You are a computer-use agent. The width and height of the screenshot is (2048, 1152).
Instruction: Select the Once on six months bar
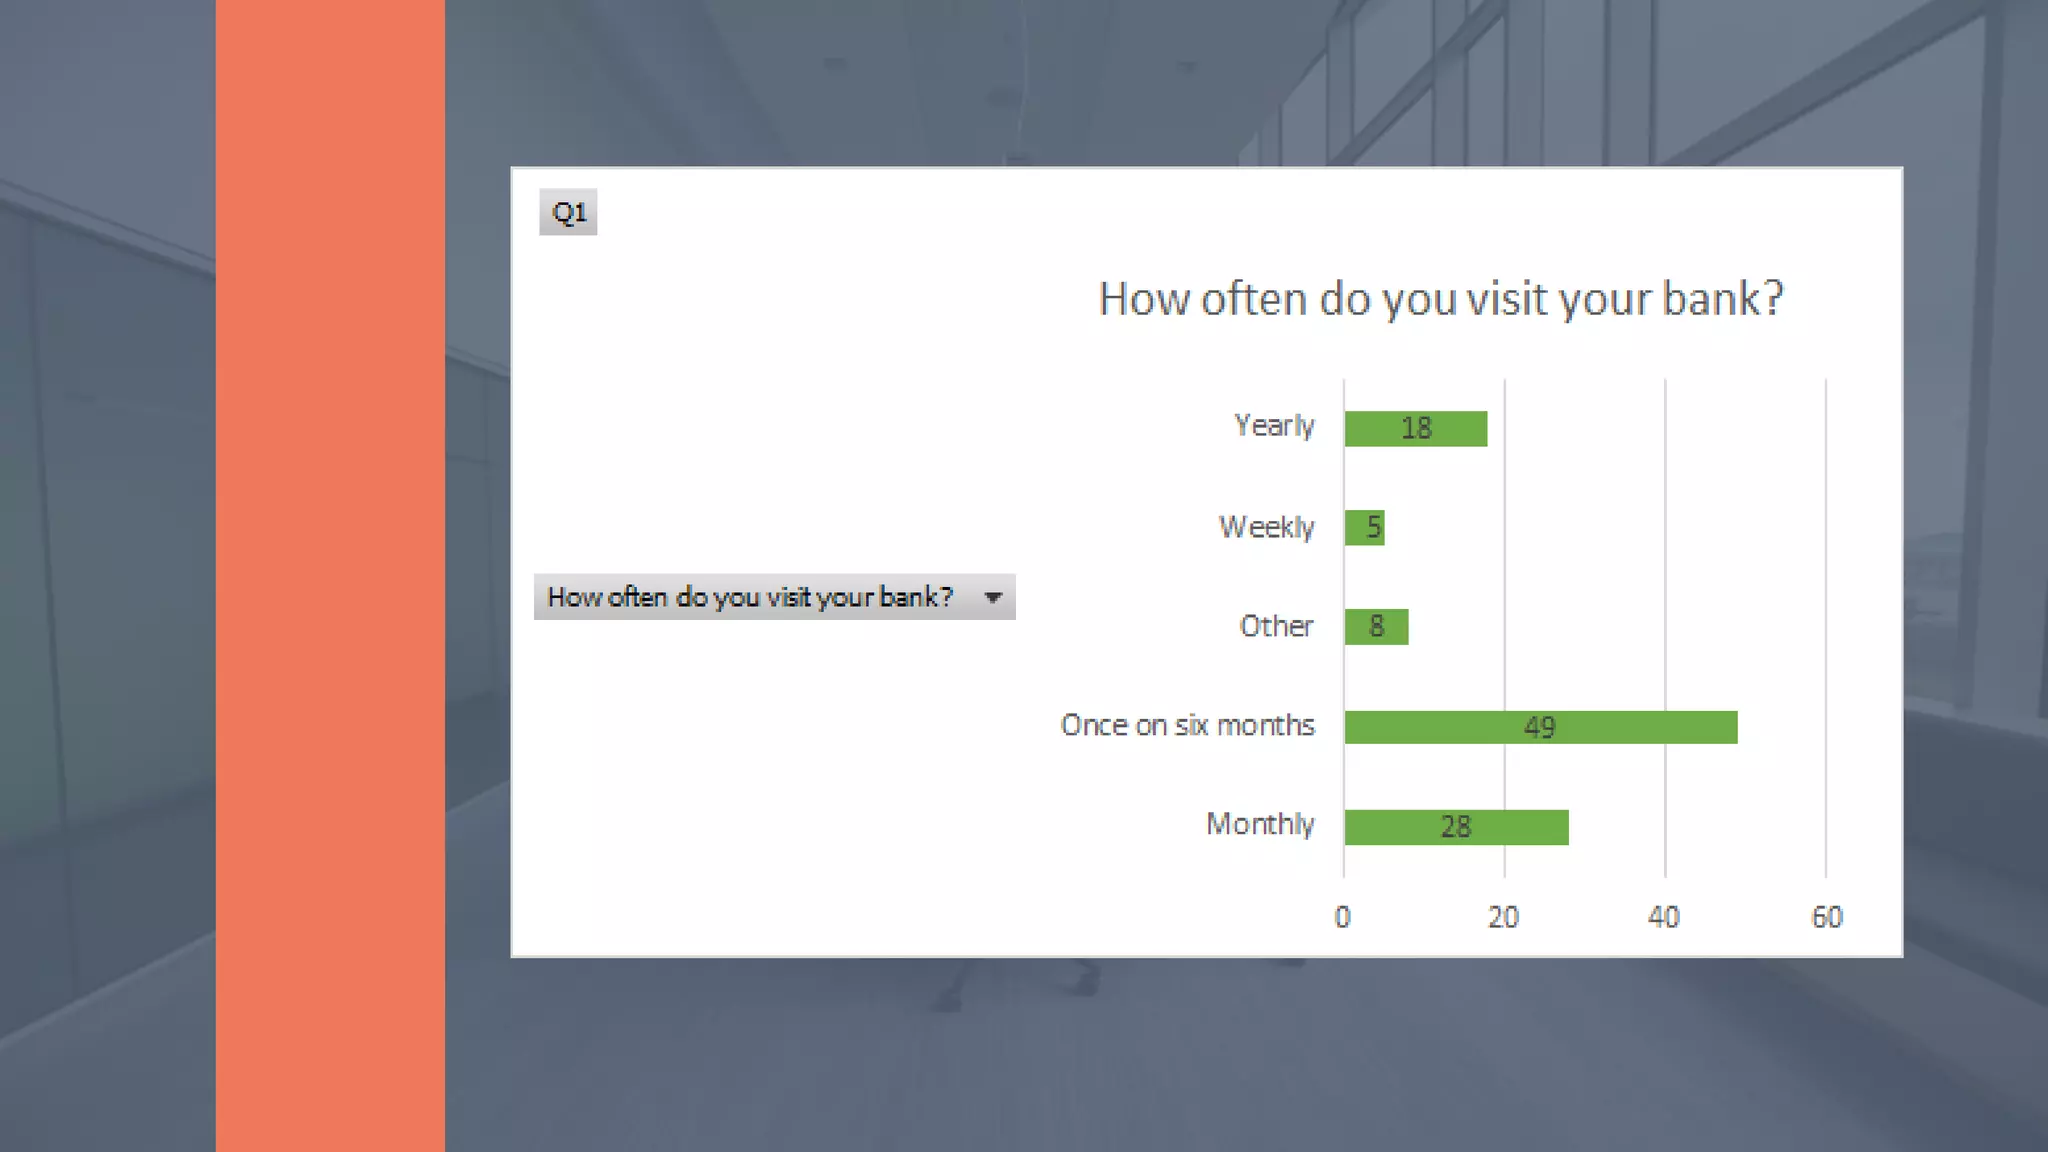coord(1541,727)
